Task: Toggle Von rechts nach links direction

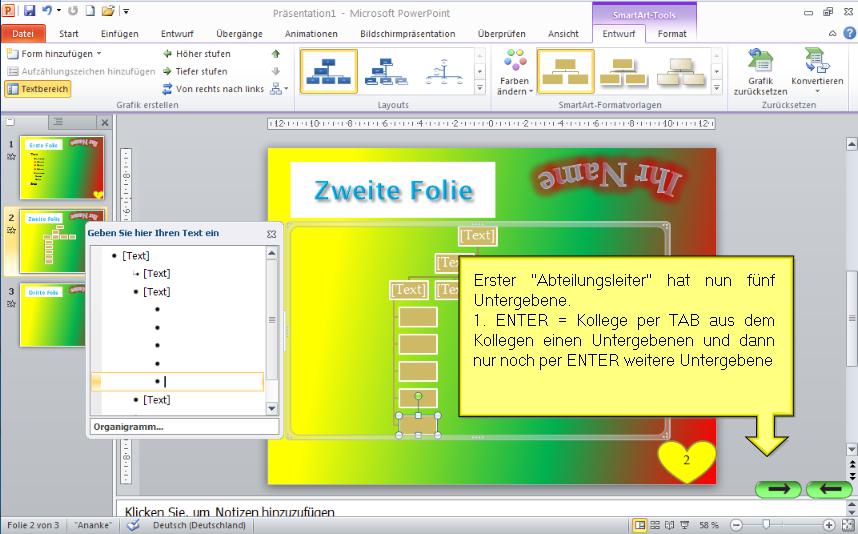Action: pyautogui.click(x=212, y=89)
